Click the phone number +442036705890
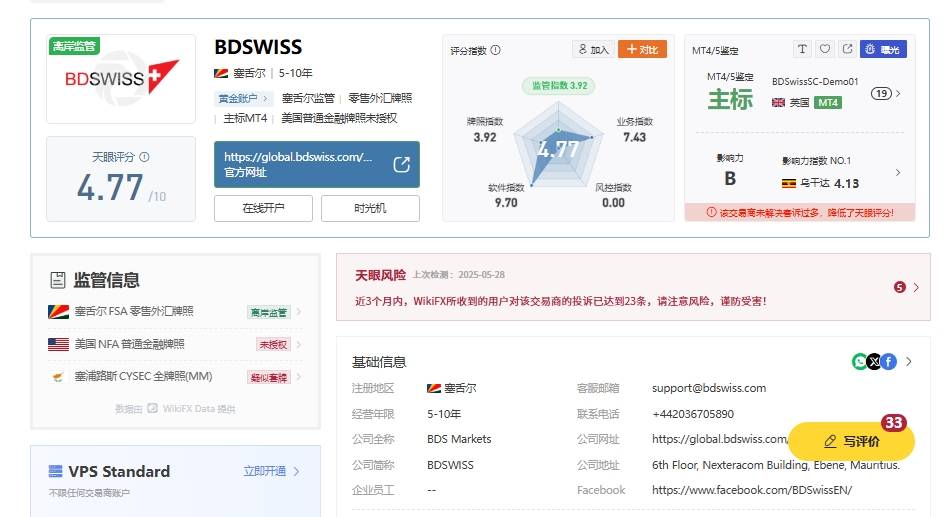Screen dimensions: 947x517 click(693, 414)
